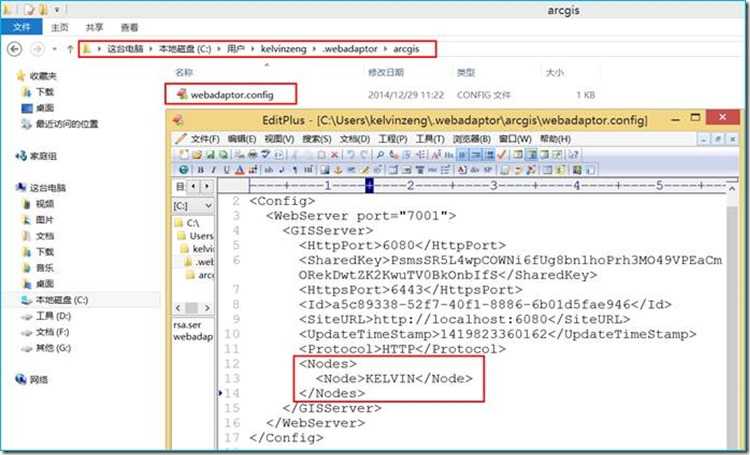The height and width of the screenshot is (455, 750).
Task: Click the globe browser icon in HTML toolbar
Action: pos(183,170)
